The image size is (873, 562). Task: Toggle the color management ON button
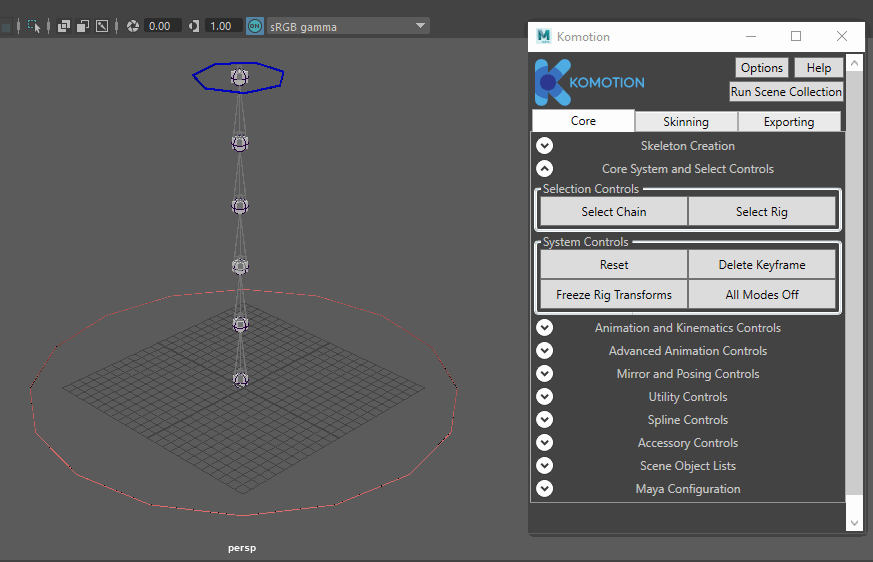[x=255, y=26]
